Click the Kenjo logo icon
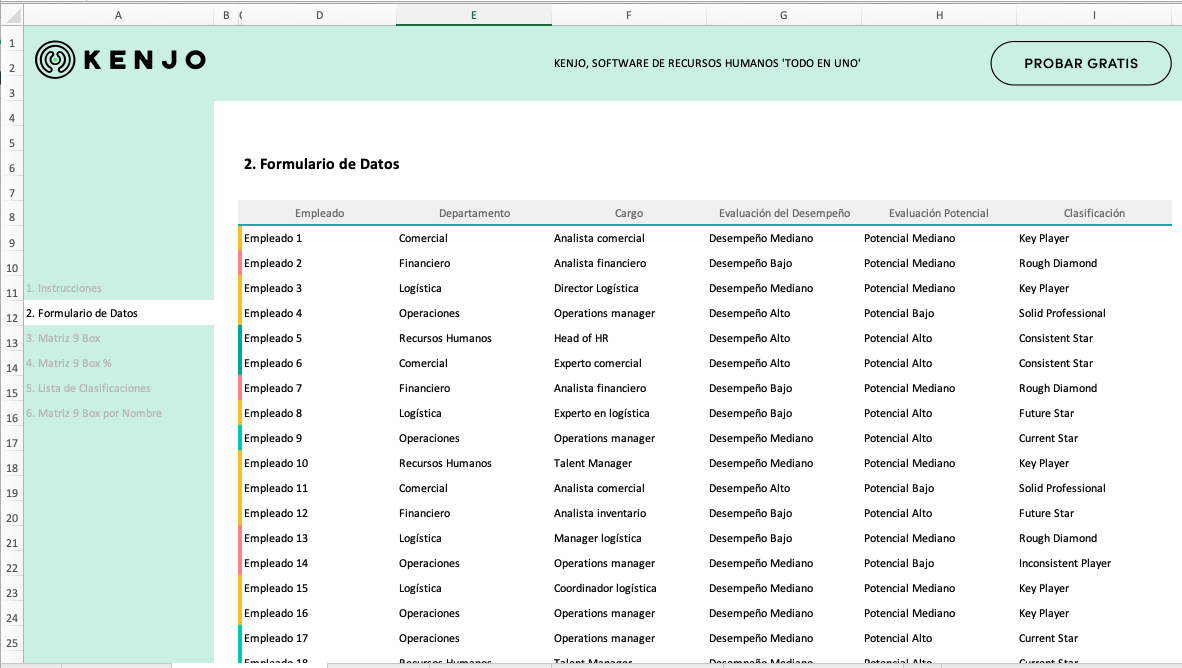Screen dimensions: 1182x668 pos(55,59)
